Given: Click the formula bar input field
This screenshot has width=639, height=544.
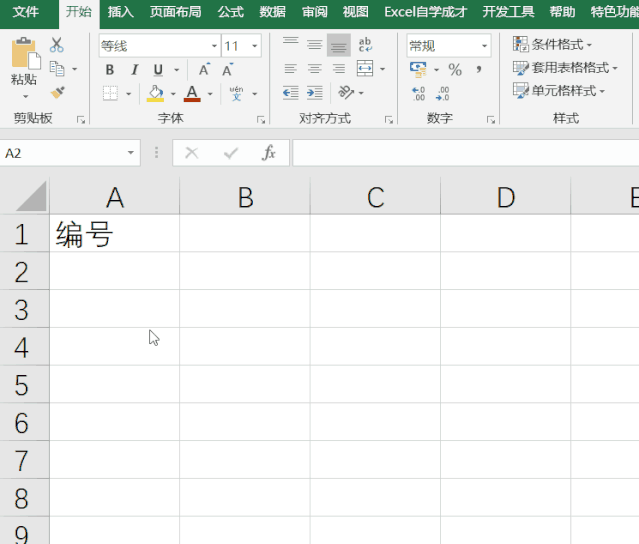Looking at the screenshot, I should (465, 153).
